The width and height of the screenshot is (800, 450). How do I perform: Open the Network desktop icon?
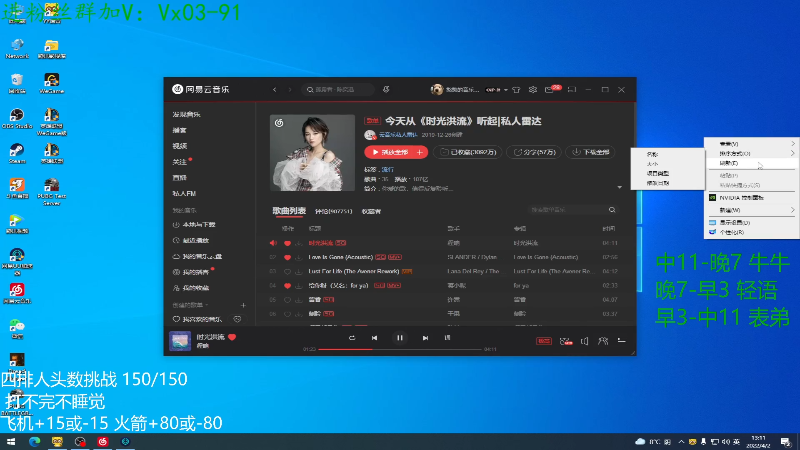pos(17,49)
